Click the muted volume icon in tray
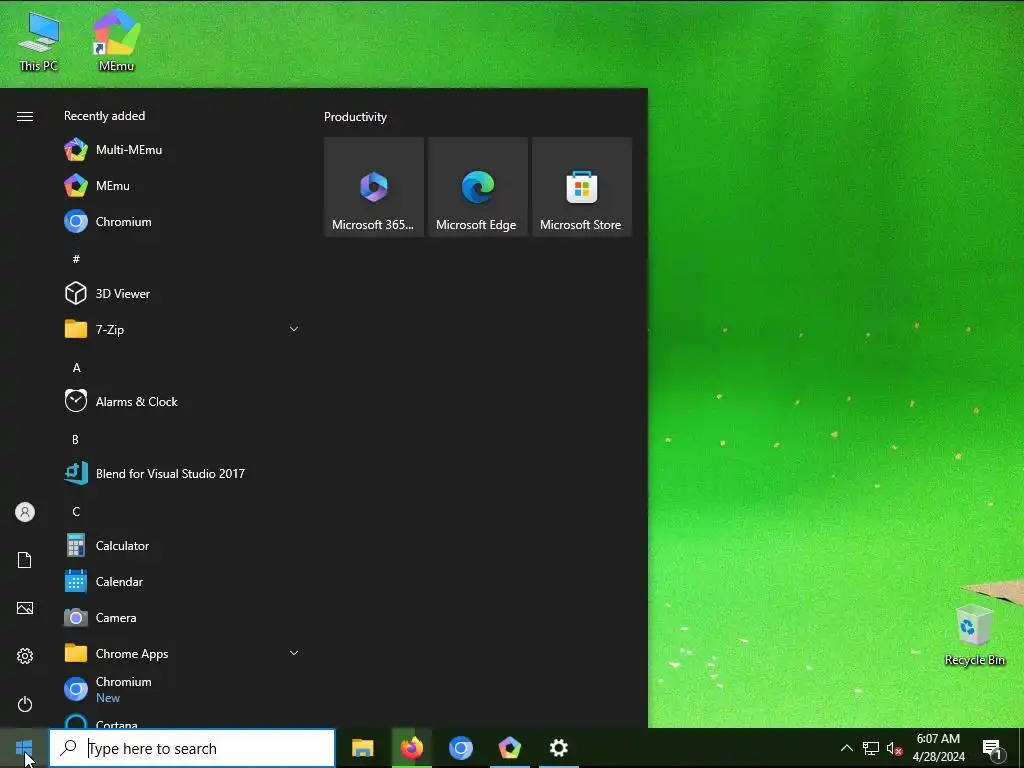 895,748
